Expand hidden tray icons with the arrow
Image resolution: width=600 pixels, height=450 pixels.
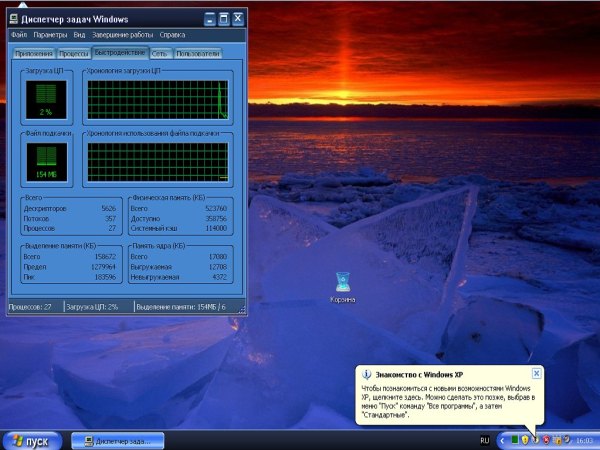(502, 439)
